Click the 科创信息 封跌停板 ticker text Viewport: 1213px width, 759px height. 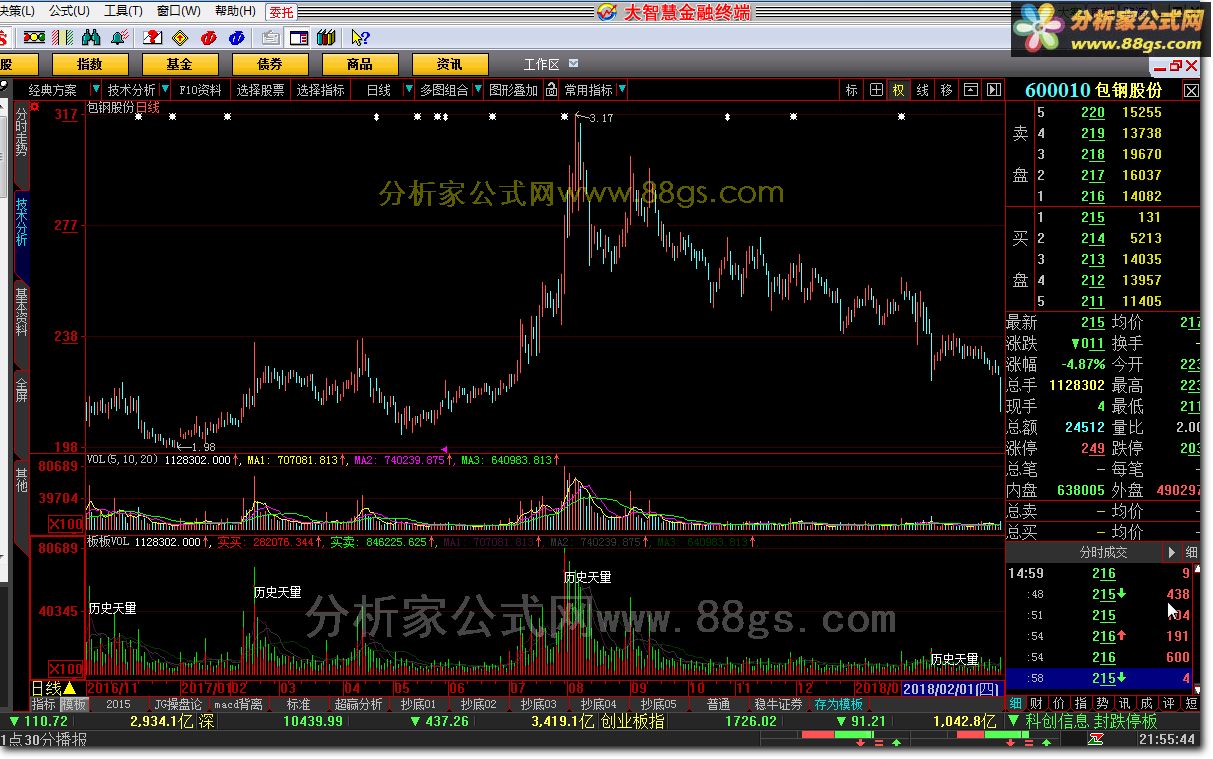(x=1091, y=721)
